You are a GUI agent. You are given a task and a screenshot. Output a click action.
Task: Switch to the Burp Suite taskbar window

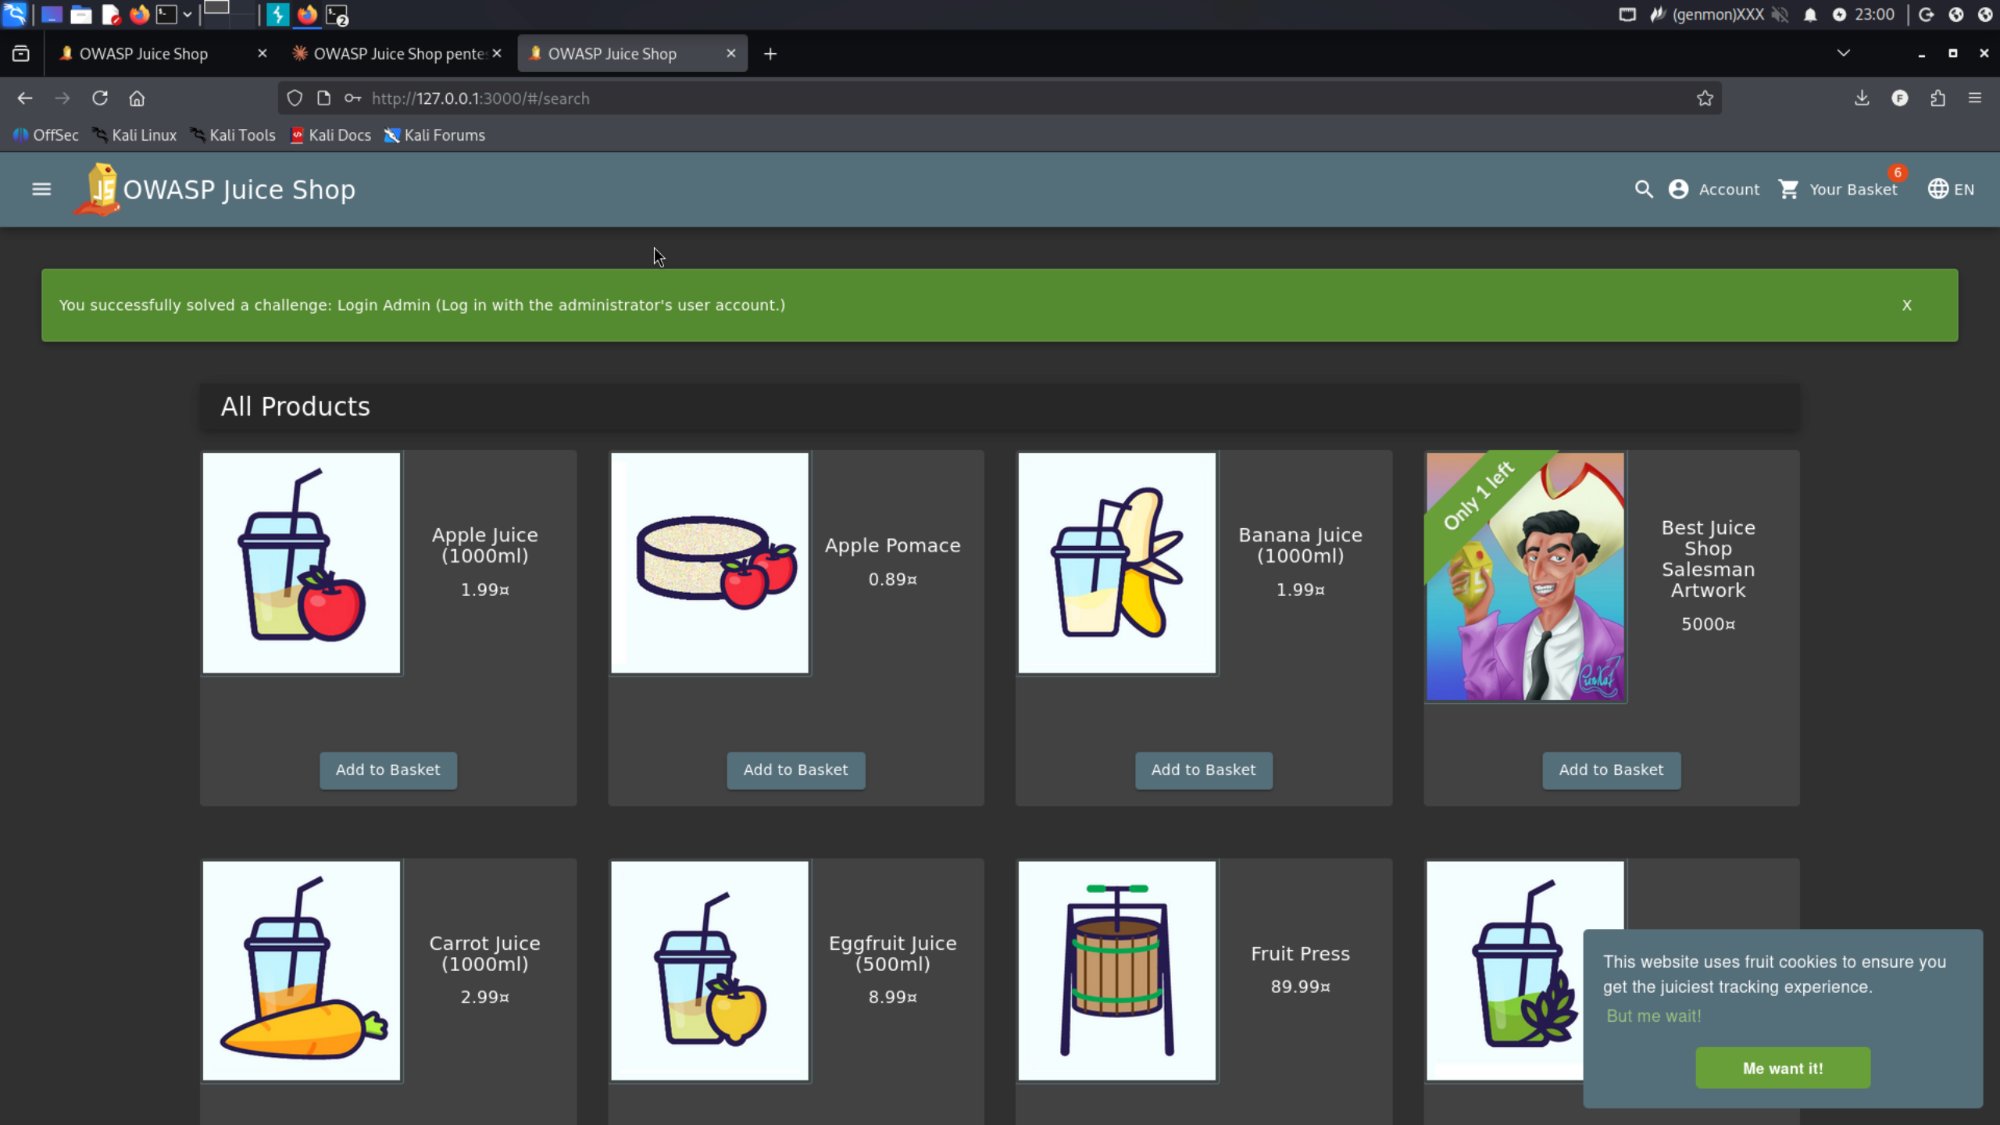click(x=278, y=14)
